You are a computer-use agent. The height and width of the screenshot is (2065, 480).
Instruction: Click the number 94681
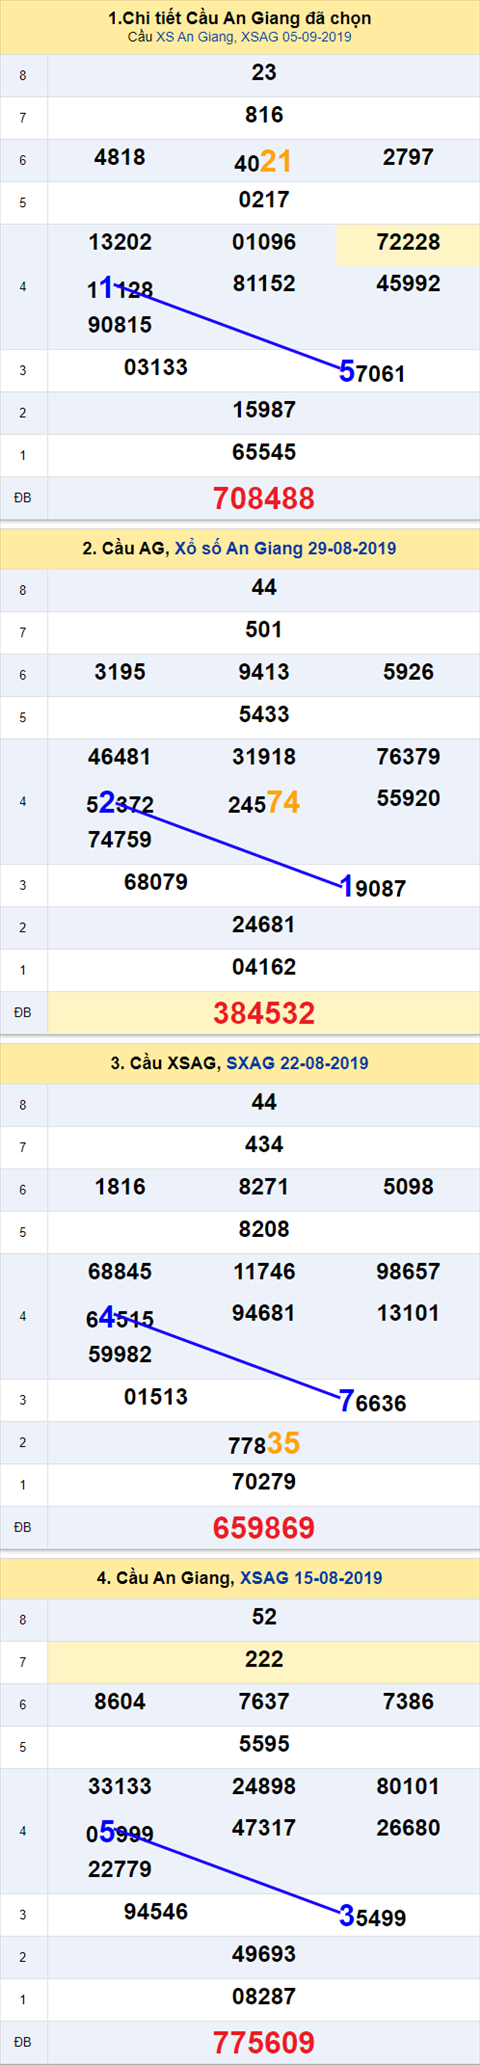264,1313
